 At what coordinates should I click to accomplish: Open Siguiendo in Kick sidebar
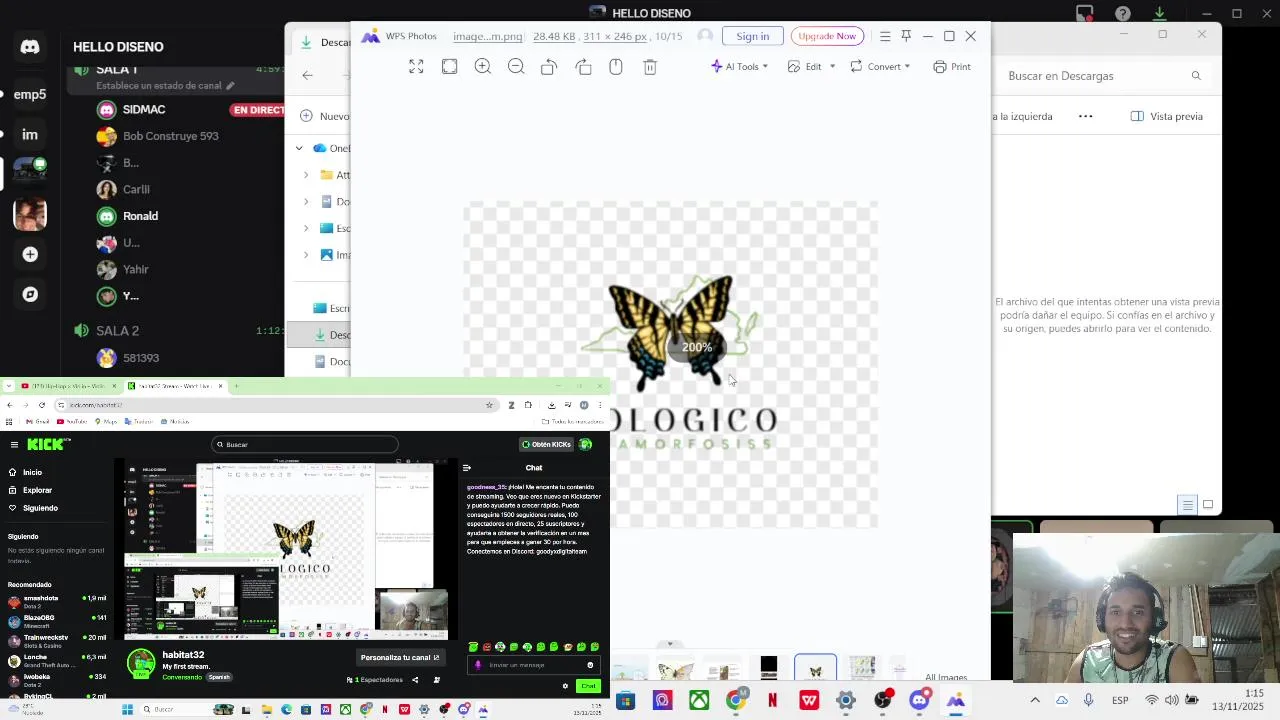[x=33, y=508]
